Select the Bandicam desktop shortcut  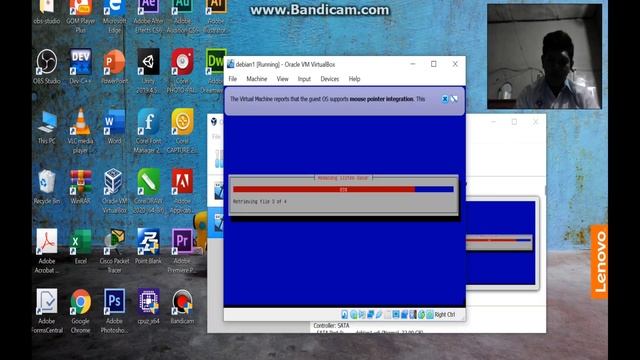click(x=182, y=307)
